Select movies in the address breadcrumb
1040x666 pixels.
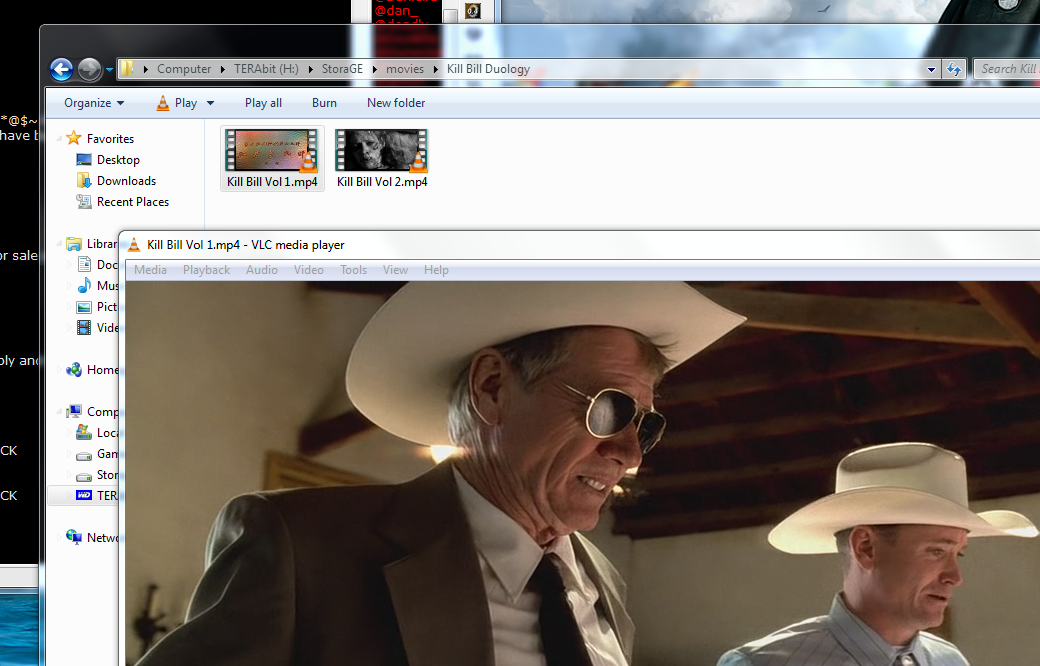click(x=405, y=69)
